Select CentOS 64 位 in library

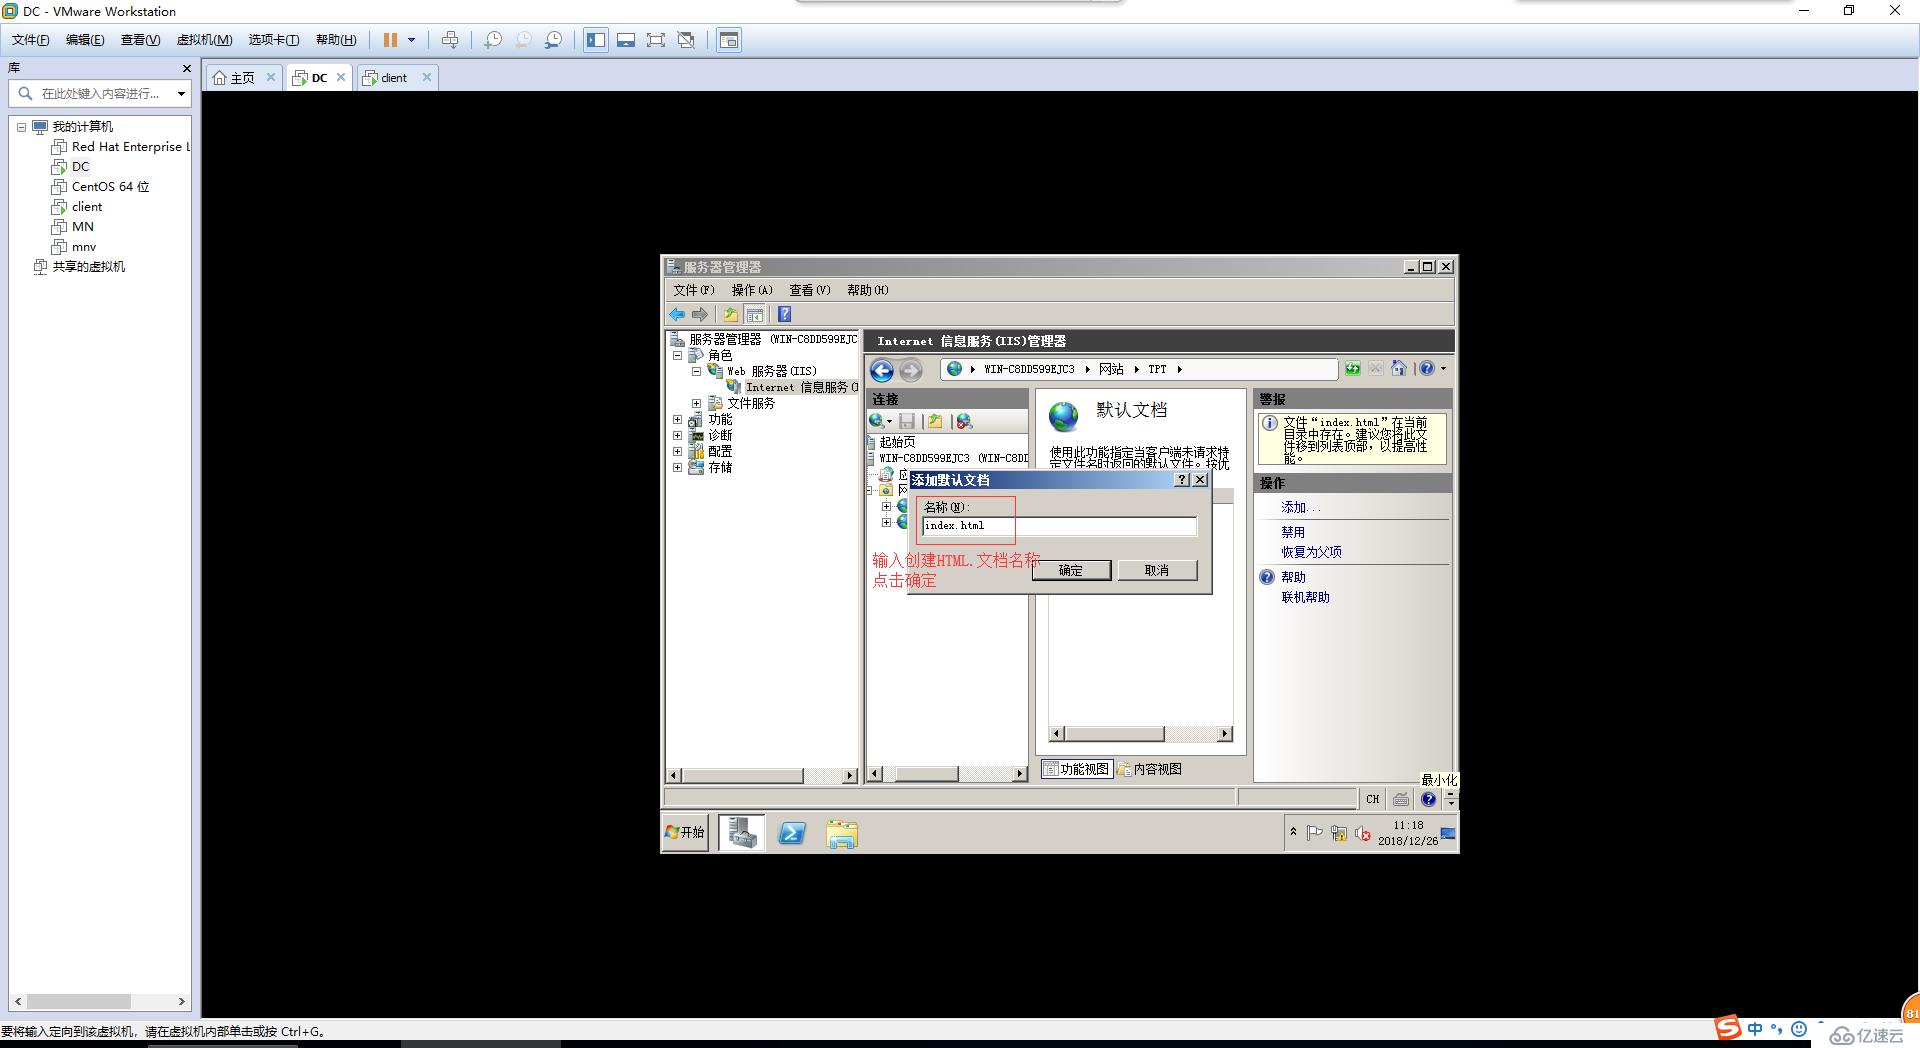[101, 187]
